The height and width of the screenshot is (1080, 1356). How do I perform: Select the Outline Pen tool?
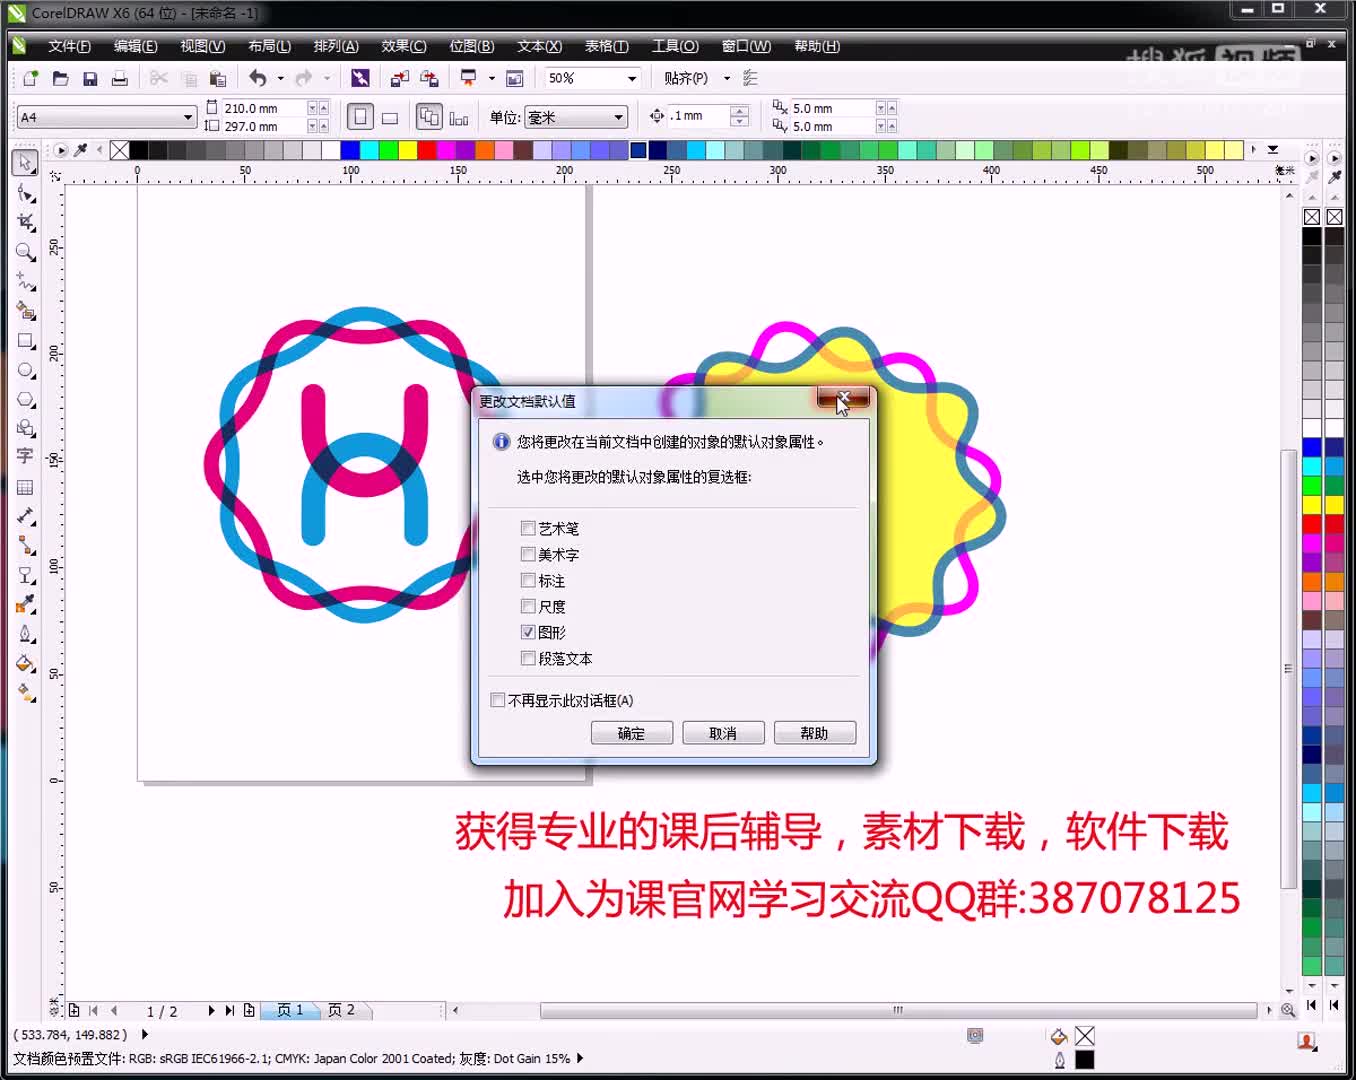coord(25,634)
